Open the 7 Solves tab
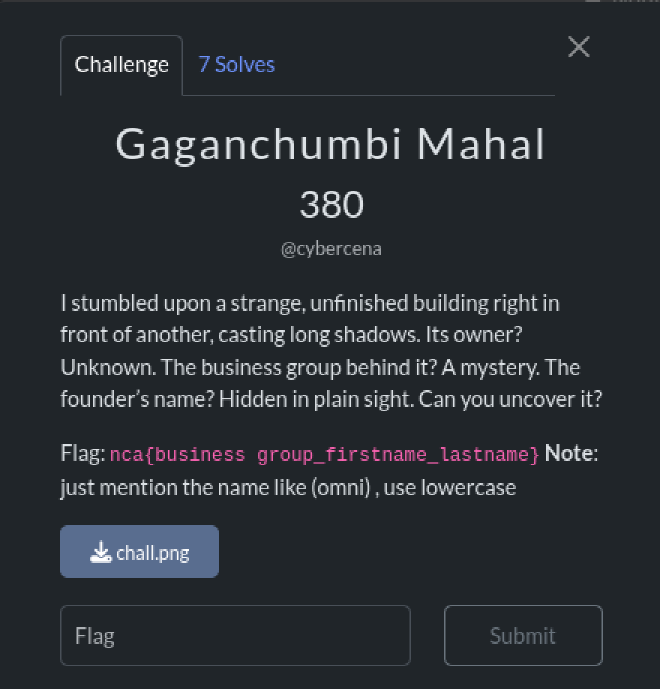The width and height of the screenshot is (660, 689). point(236,65)
